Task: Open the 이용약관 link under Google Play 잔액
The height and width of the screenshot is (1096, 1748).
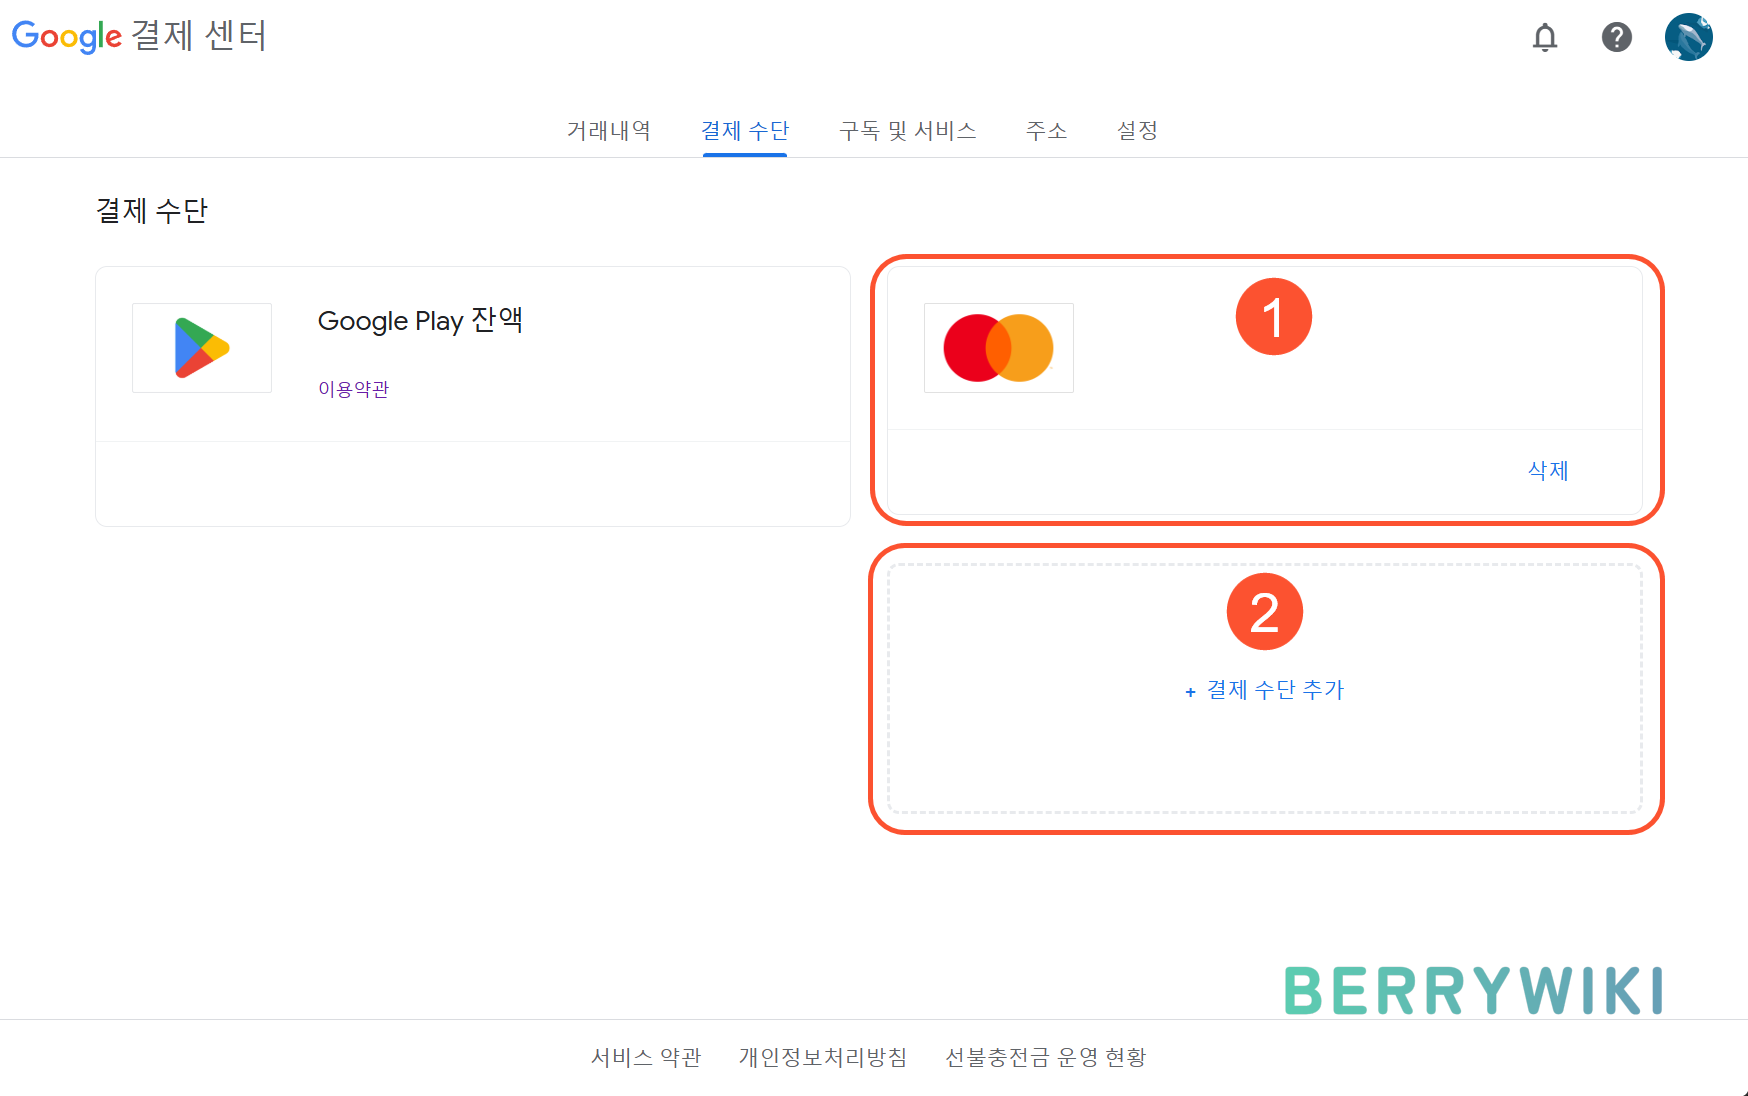Action: pyautogui.click(x=354, y=389)
